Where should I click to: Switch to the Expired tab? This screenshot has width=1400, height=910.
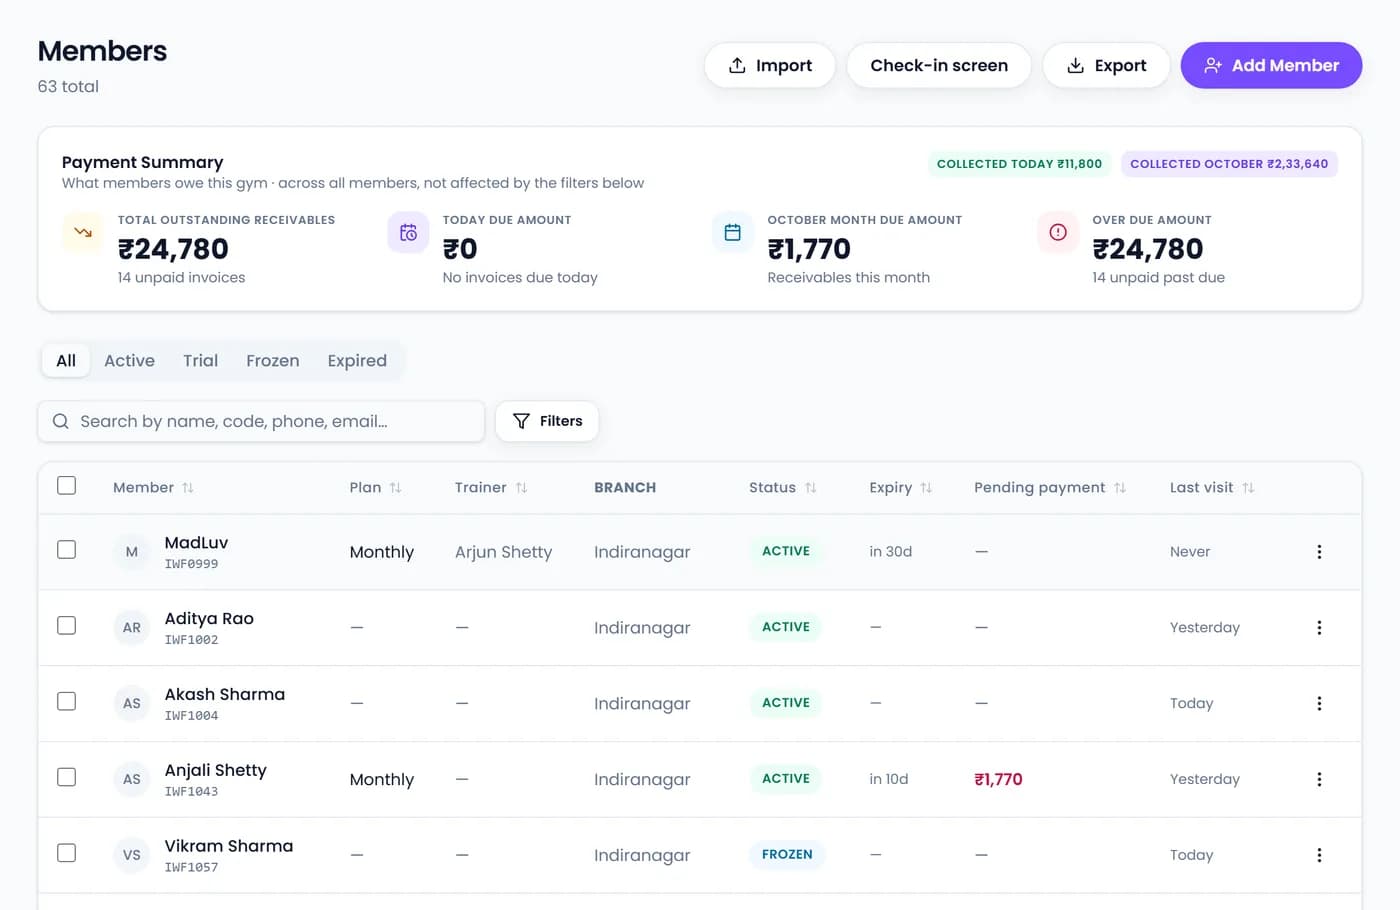357,361
